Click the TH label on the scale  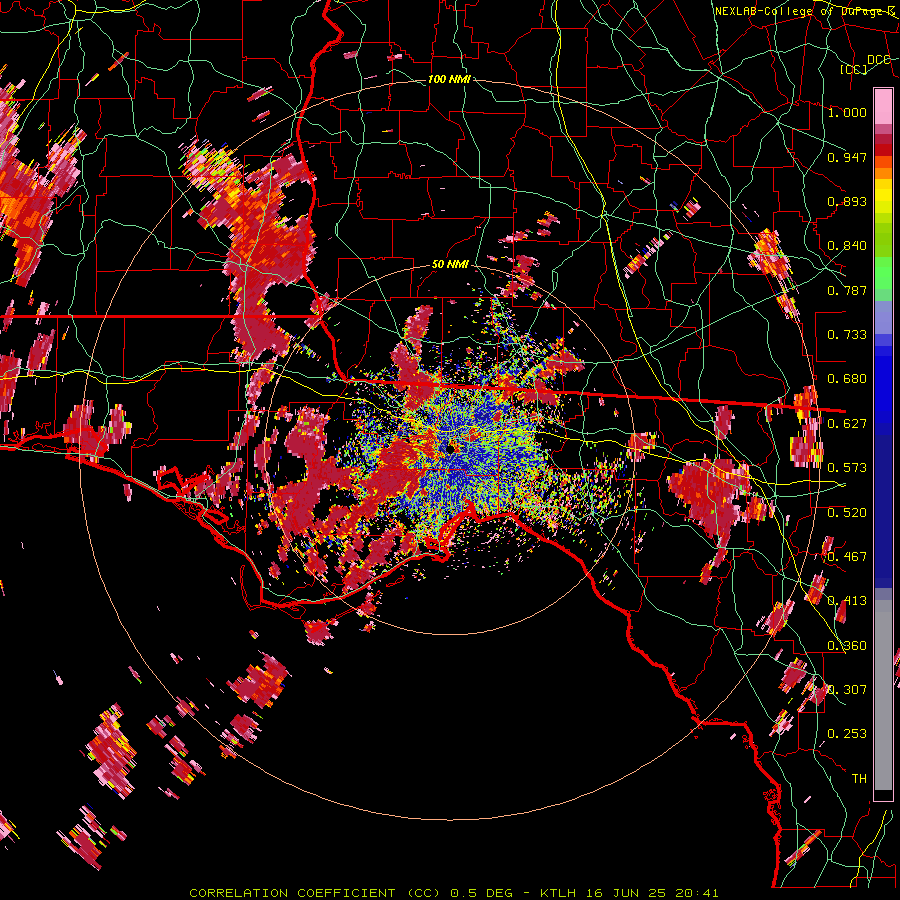point(859,779)
